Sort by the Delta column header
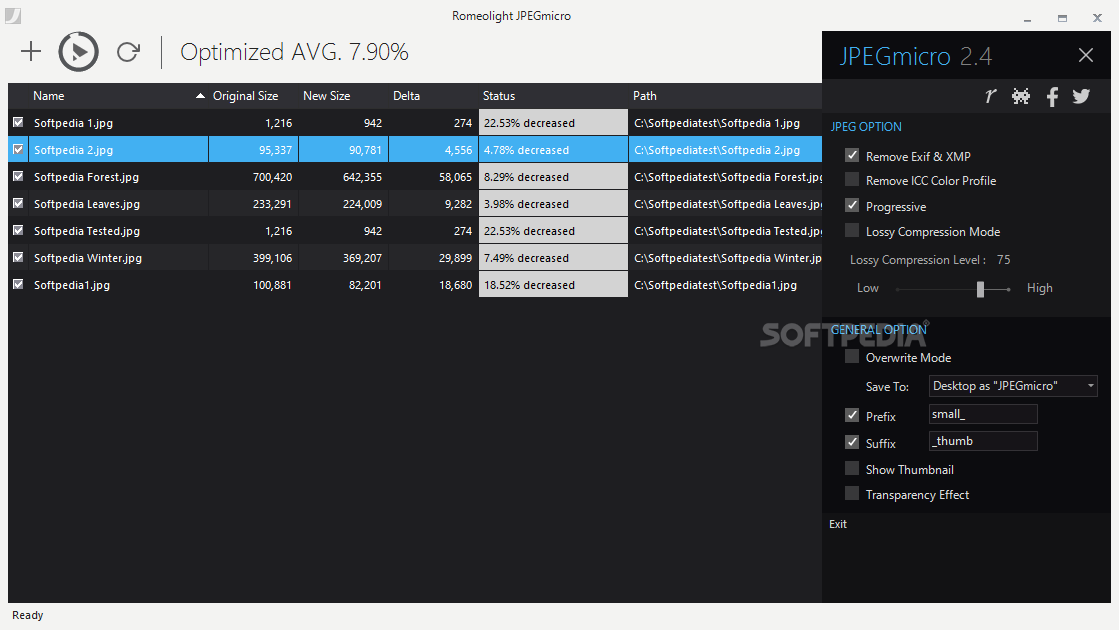Viewport: 1119px width, 630px height. coord(406,96)
